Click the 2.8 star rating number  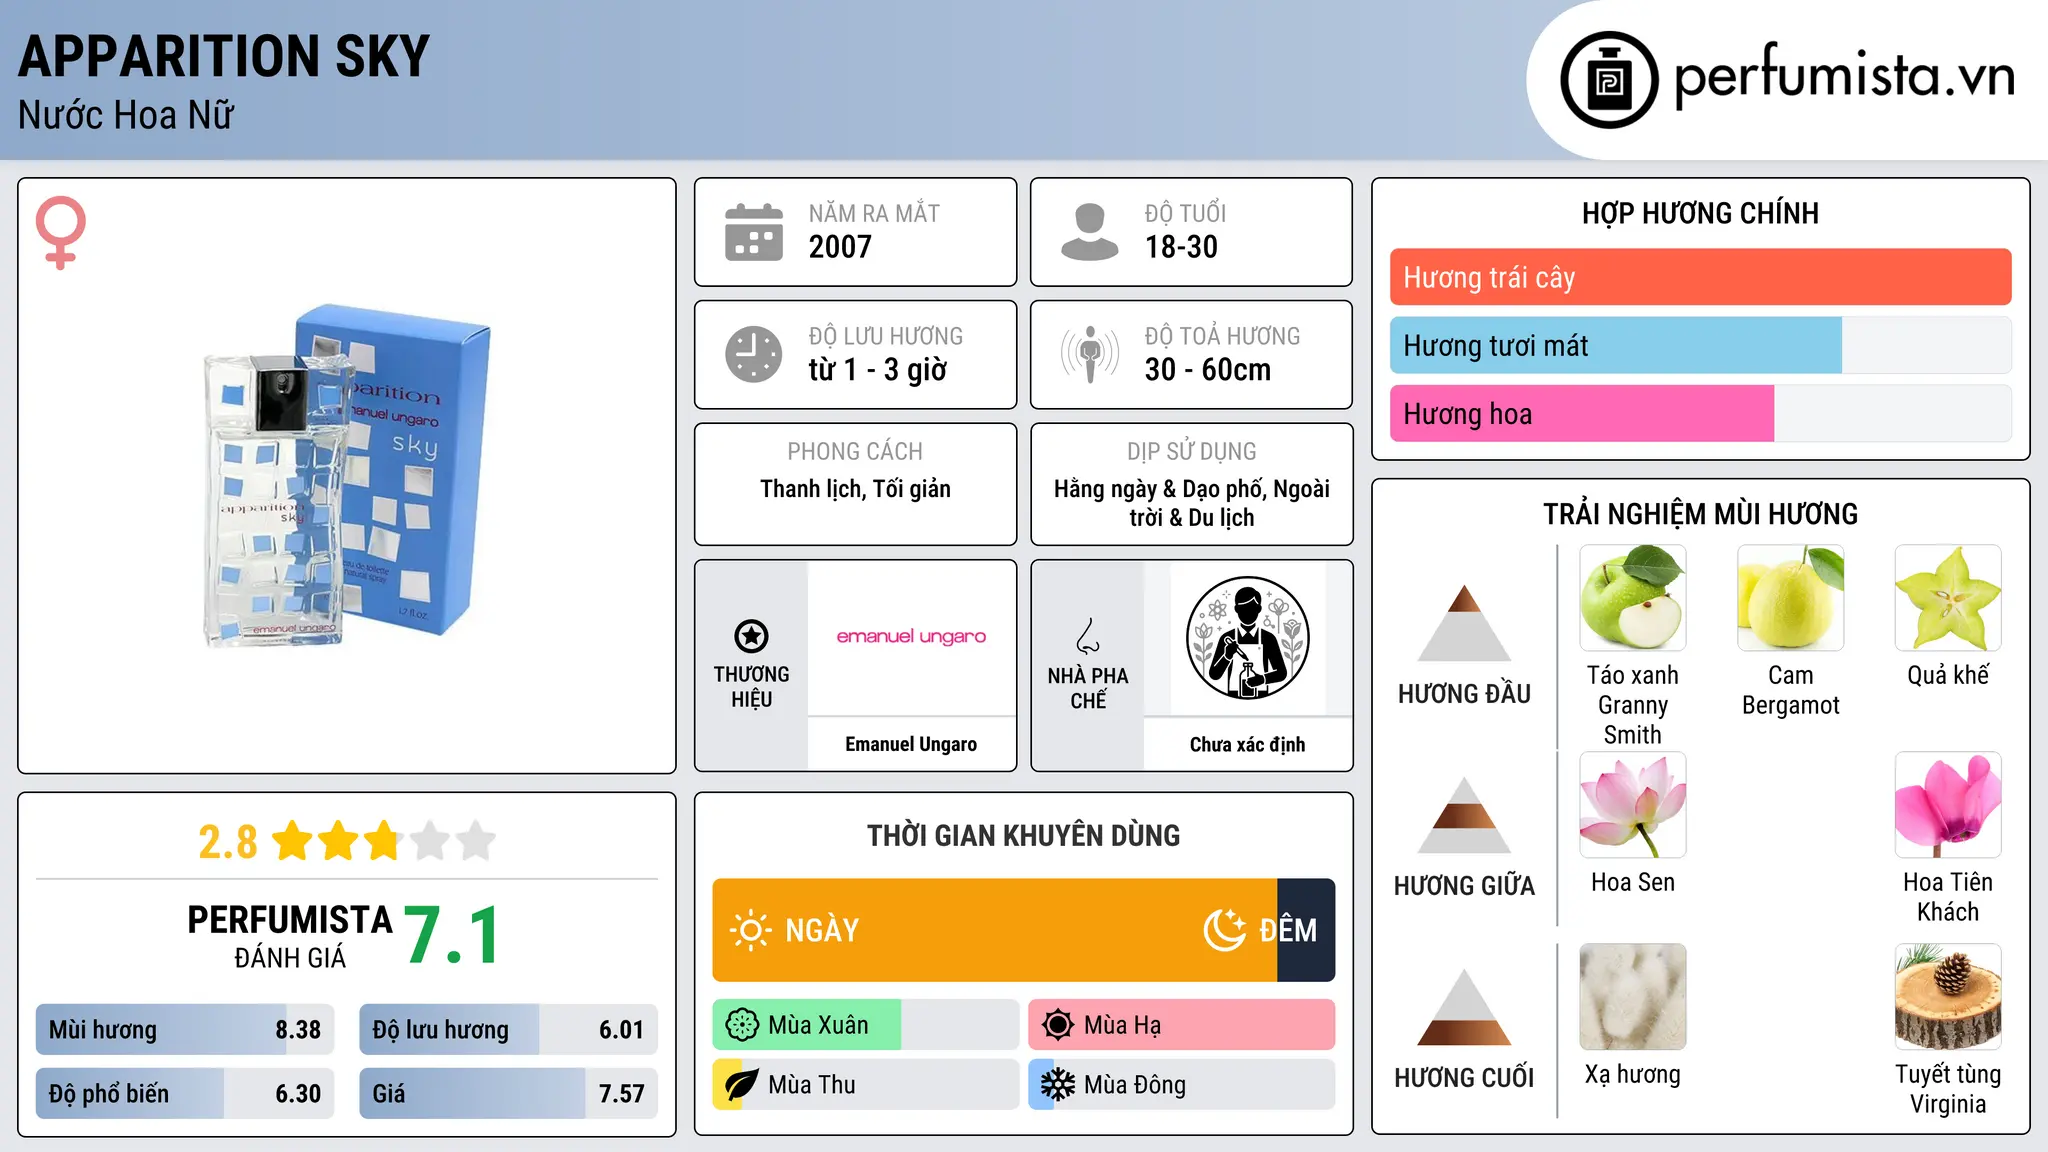[228, 842]
